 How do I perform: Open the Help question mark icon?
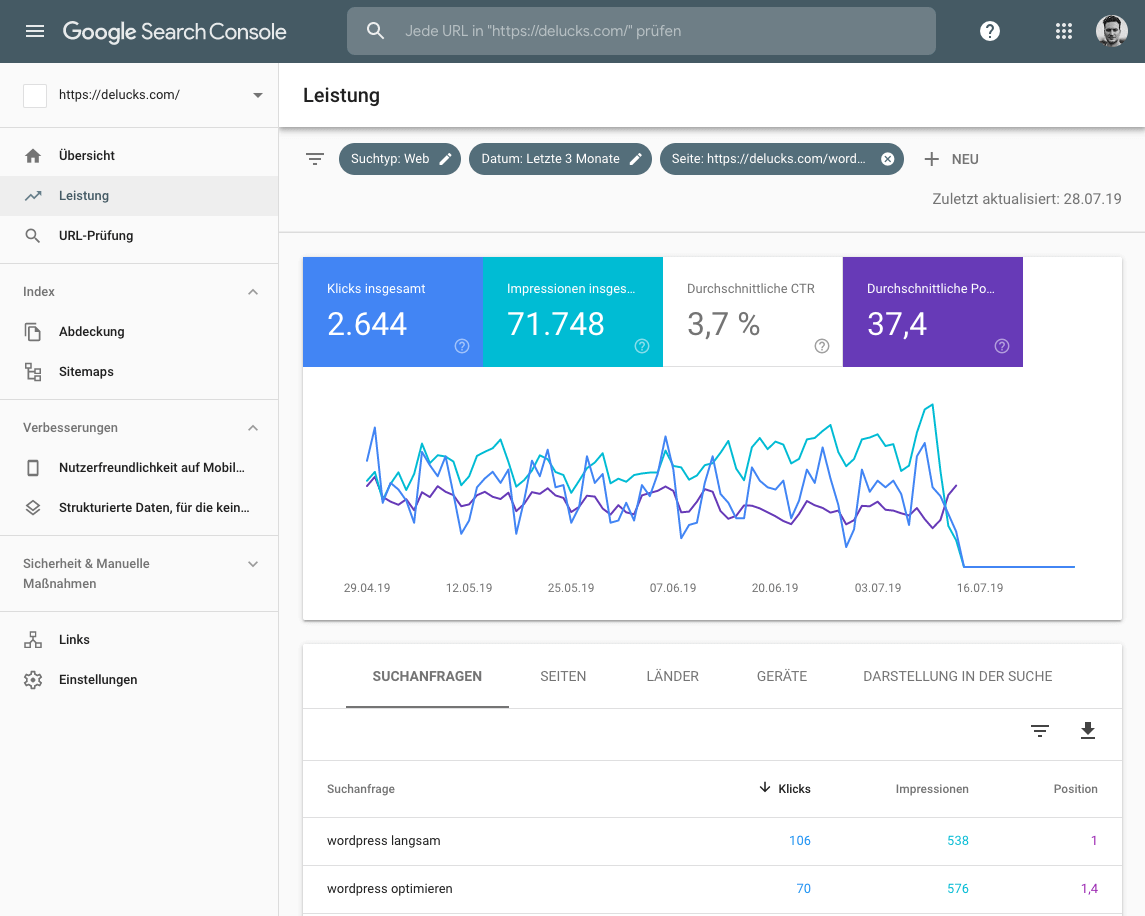coord(989,31)
